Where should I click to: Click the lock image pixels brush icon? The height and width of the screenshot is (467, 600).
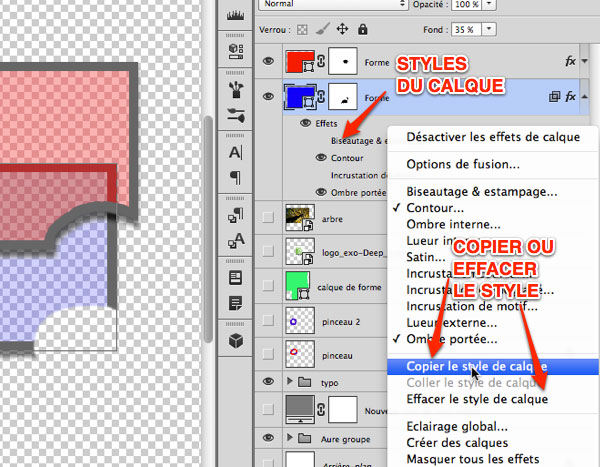pos(323,29)
